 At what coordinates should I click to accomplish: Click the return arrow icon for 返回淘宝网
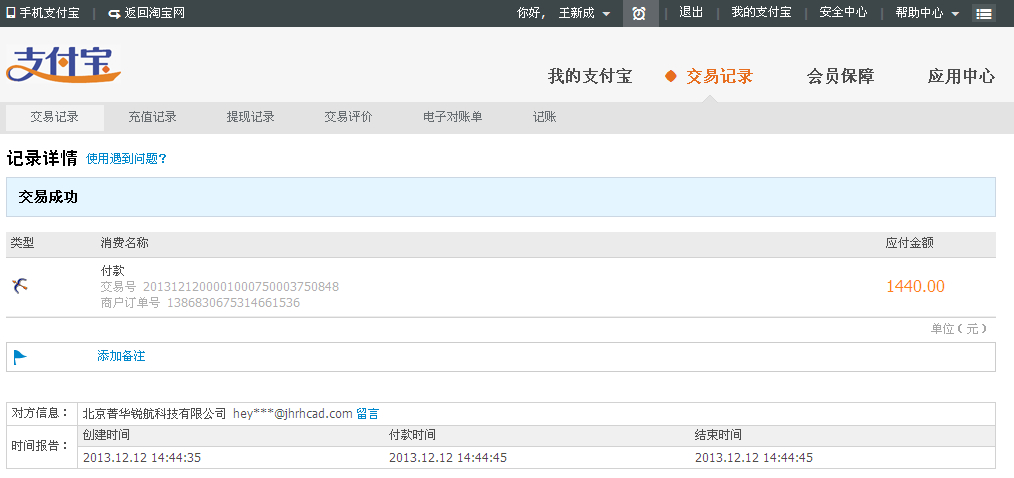(x=114, y=13)
